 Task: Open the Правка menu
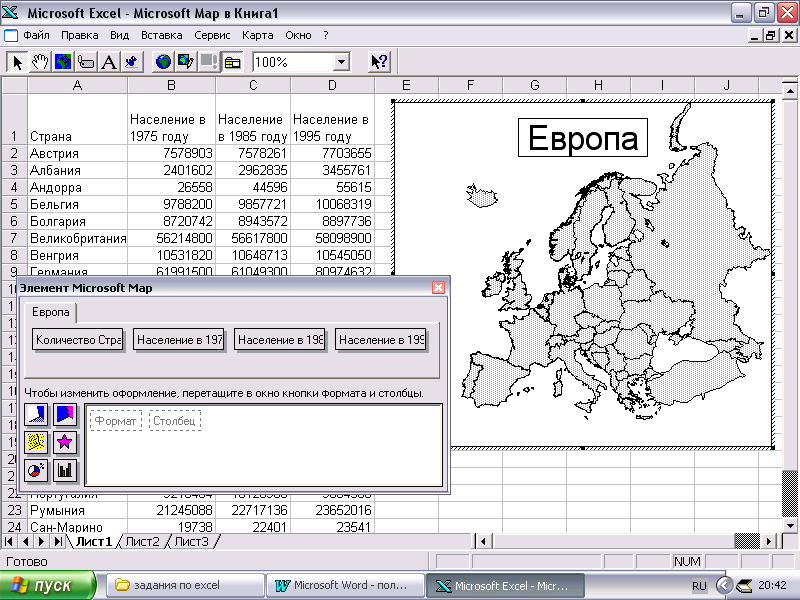80,35
